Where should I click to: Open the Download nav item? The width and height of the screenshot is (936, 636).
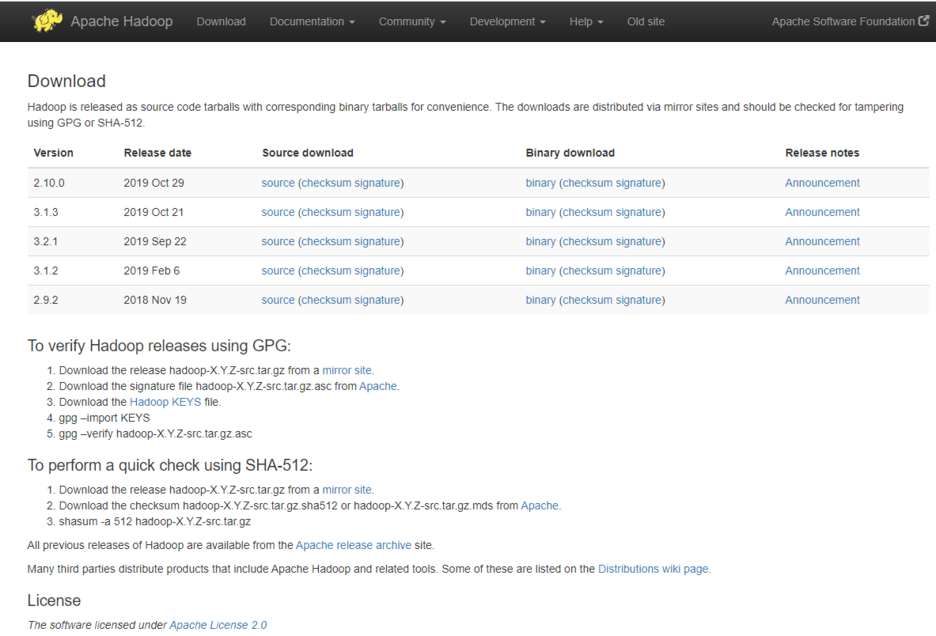tap(221, 21)
